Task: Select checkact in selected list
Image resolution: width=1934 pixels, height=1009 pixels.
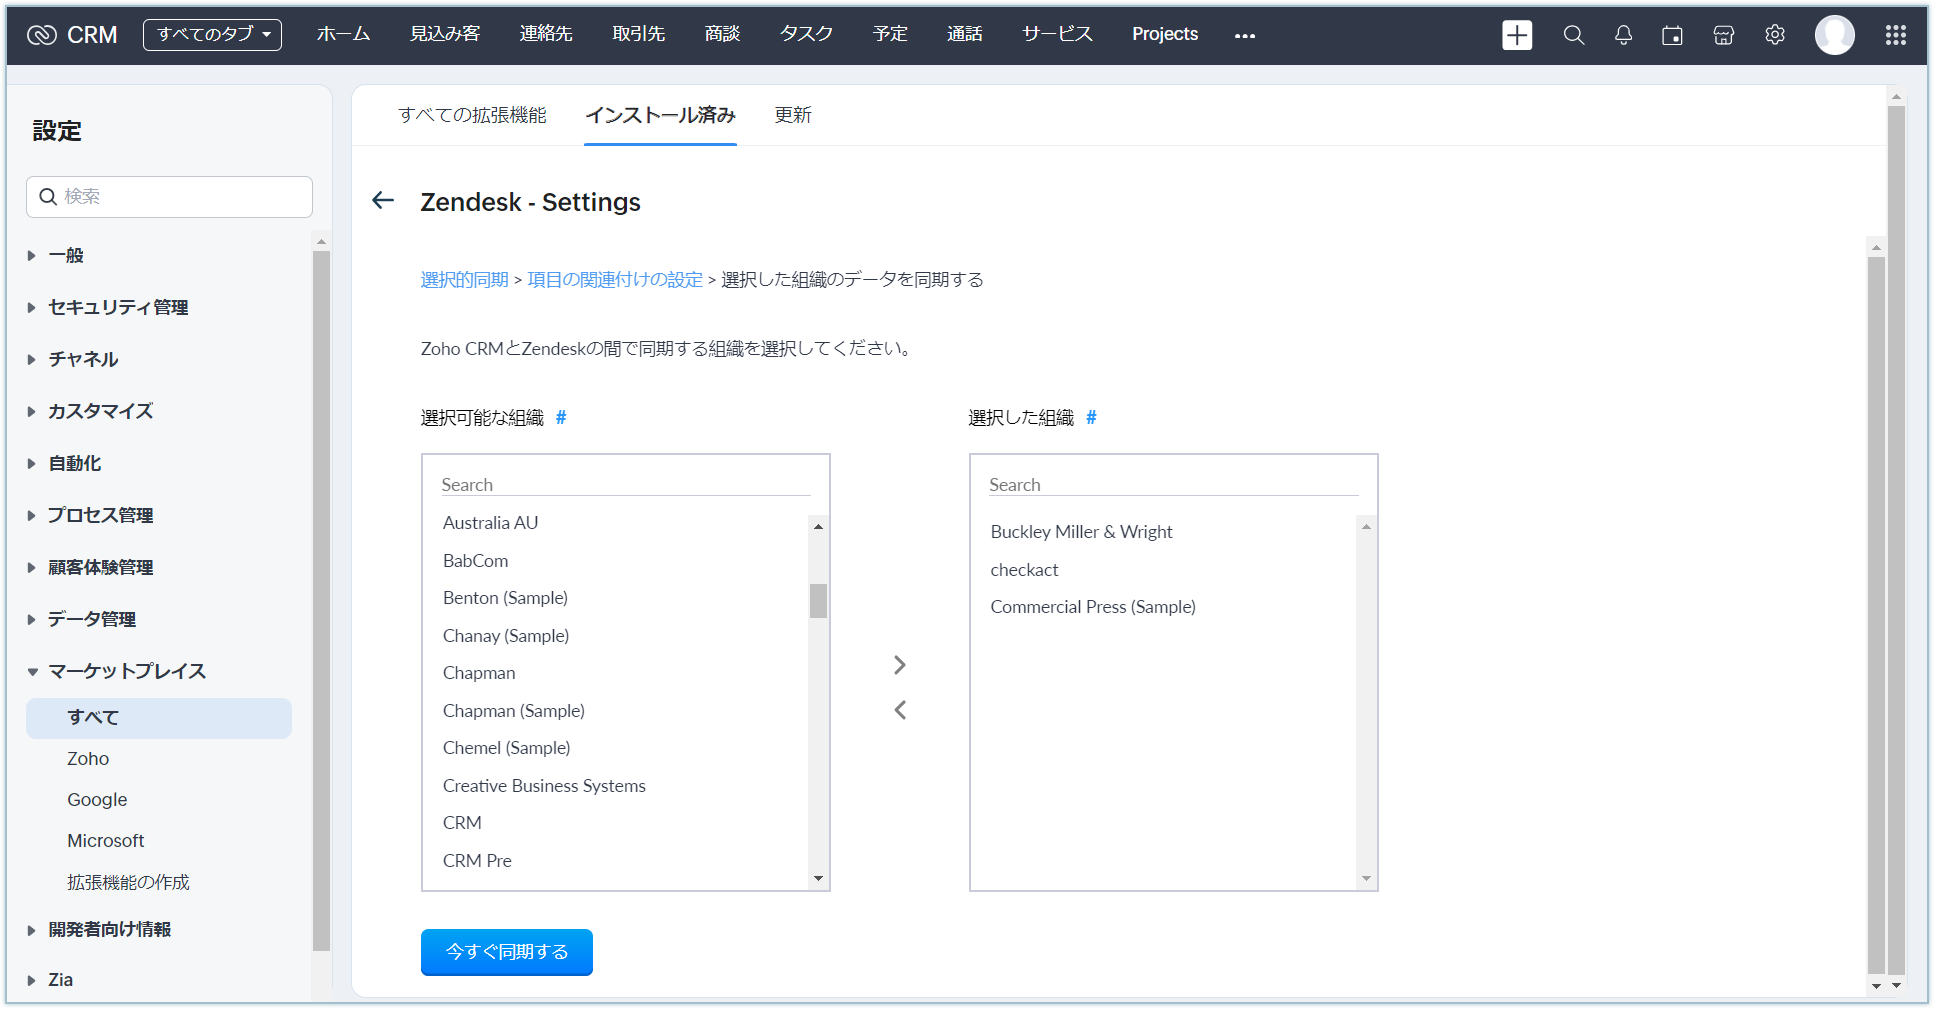Action: click(1024, 570)
